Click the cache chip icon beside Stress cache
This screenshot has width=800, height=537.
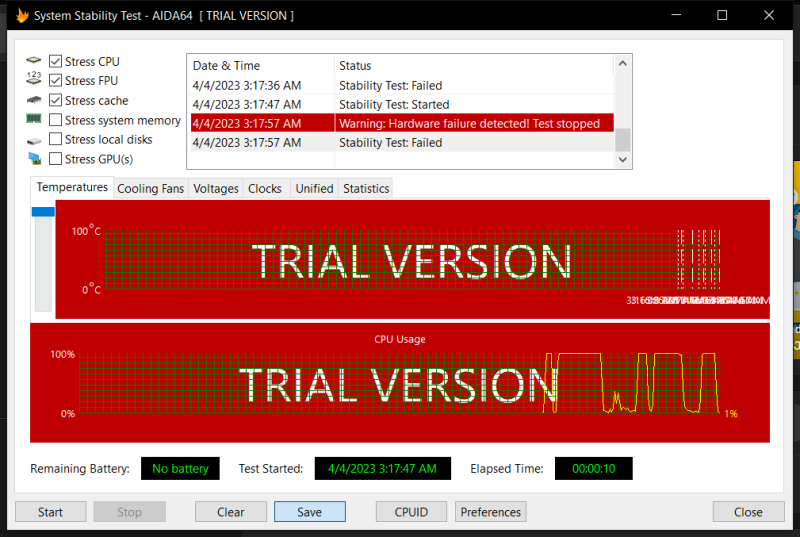34,101
